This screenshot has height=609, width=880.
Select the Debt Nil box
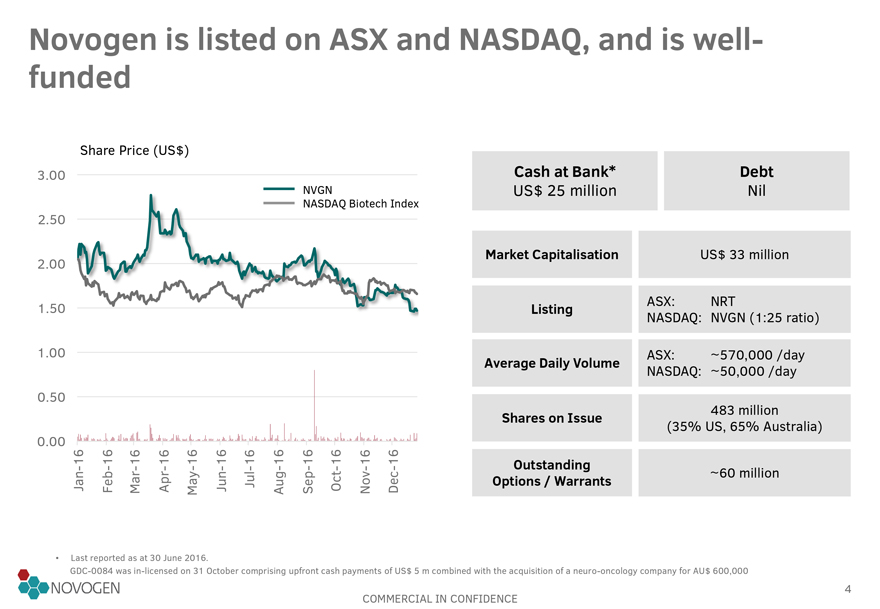point(756,181)
